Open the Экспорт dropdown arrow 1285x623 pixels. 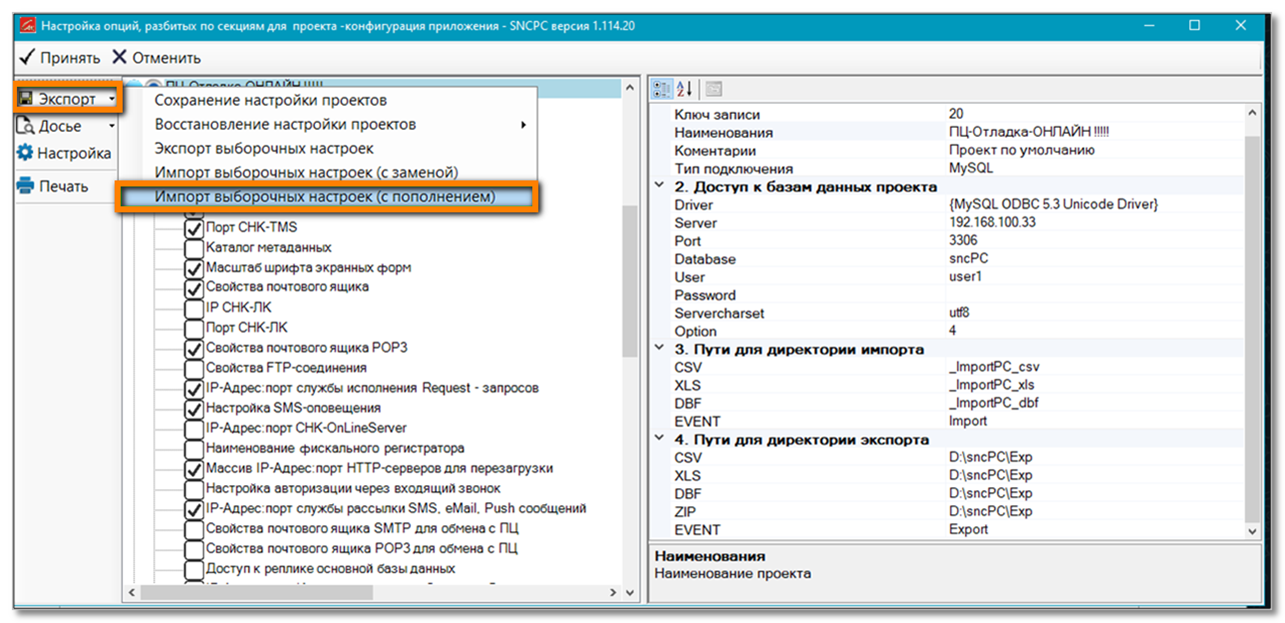(x=111, y=99)
